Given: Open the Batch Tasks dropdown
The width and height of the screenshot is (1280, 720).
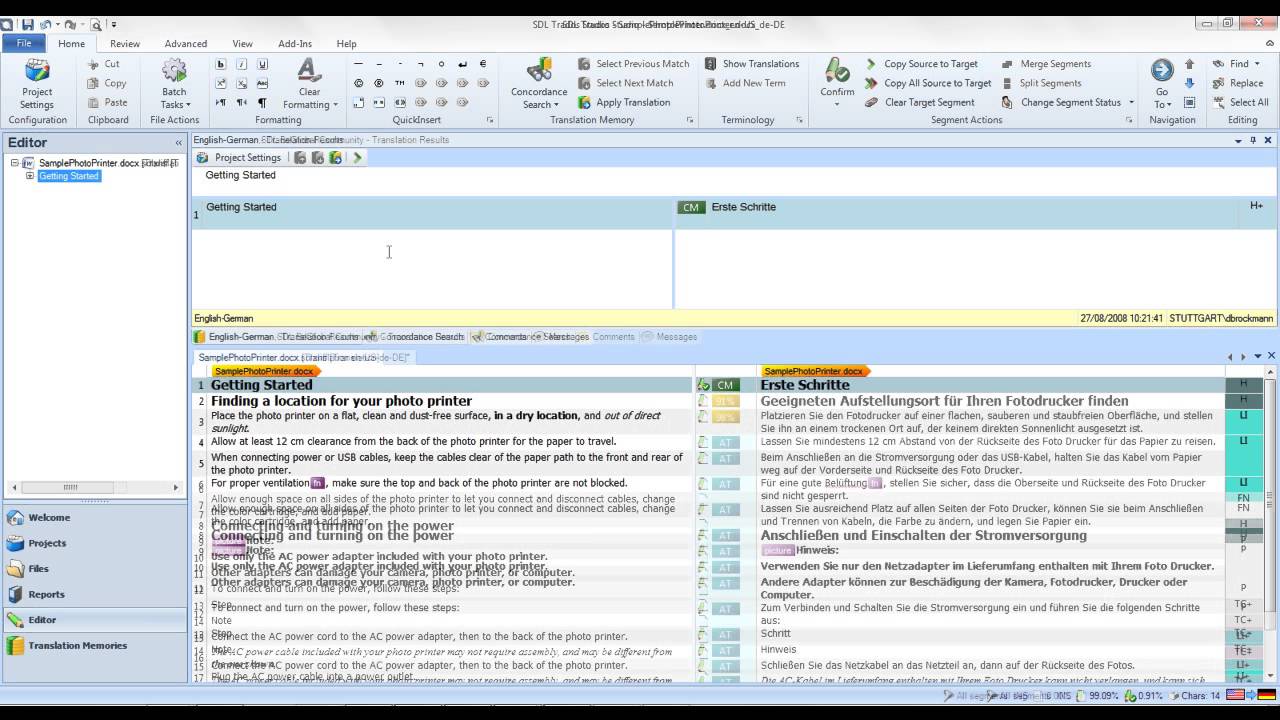Looking at the screenshot, I should (175, 84).
